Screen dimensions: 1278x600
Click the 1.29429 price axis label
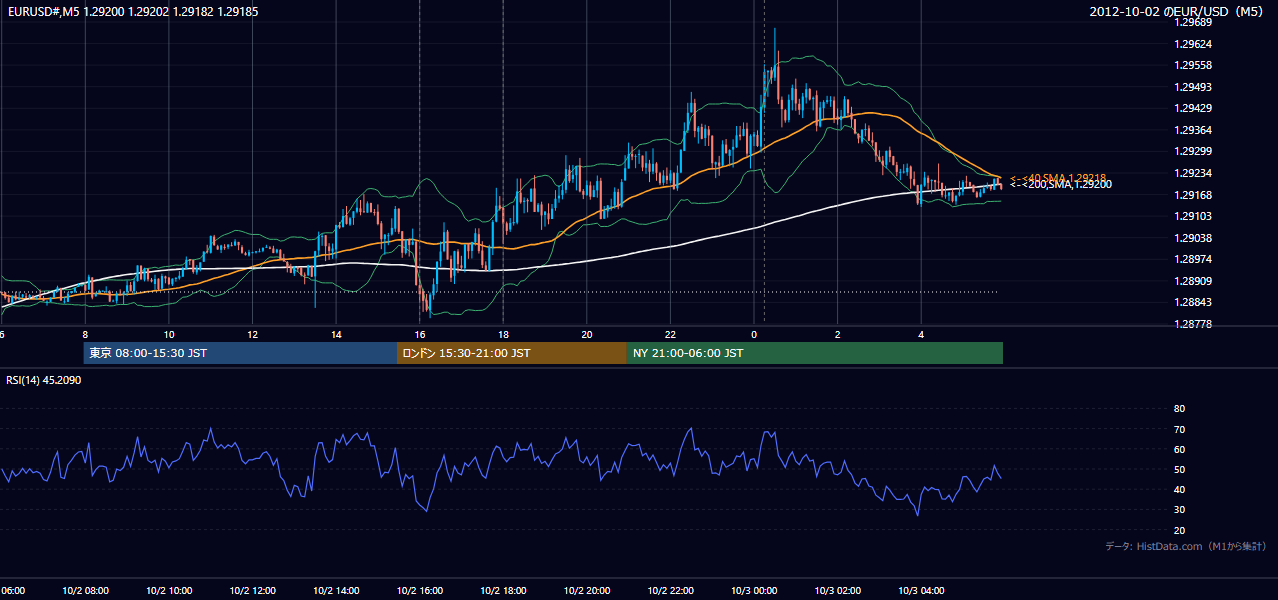pos(1194,108)
